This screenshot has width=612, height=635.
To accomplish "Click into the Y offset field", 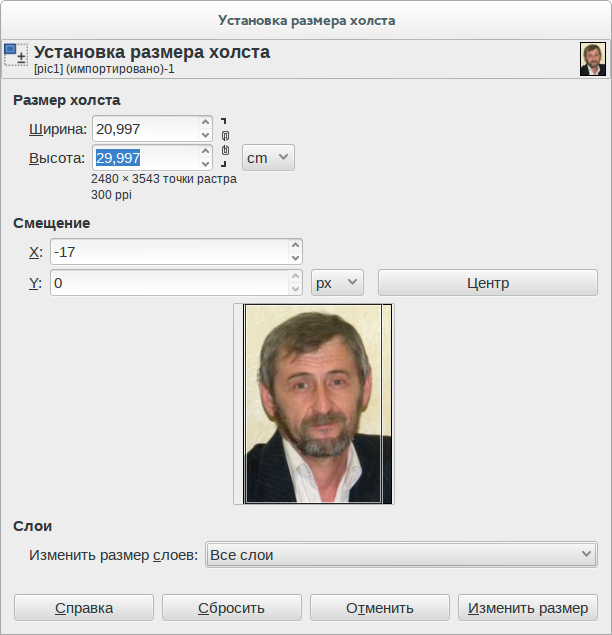I will (x=169, y=283).
